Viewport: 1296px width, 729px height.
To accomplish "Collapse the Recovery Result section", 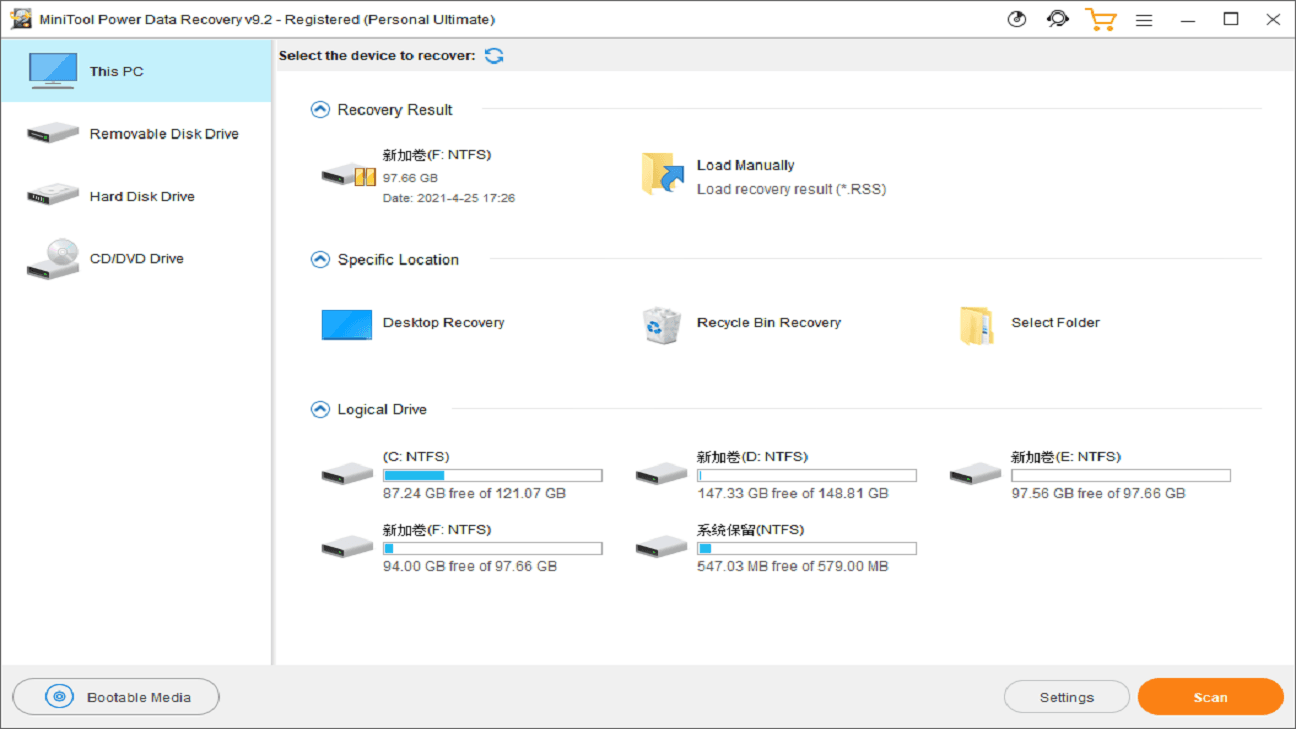I will pos(320,109).
